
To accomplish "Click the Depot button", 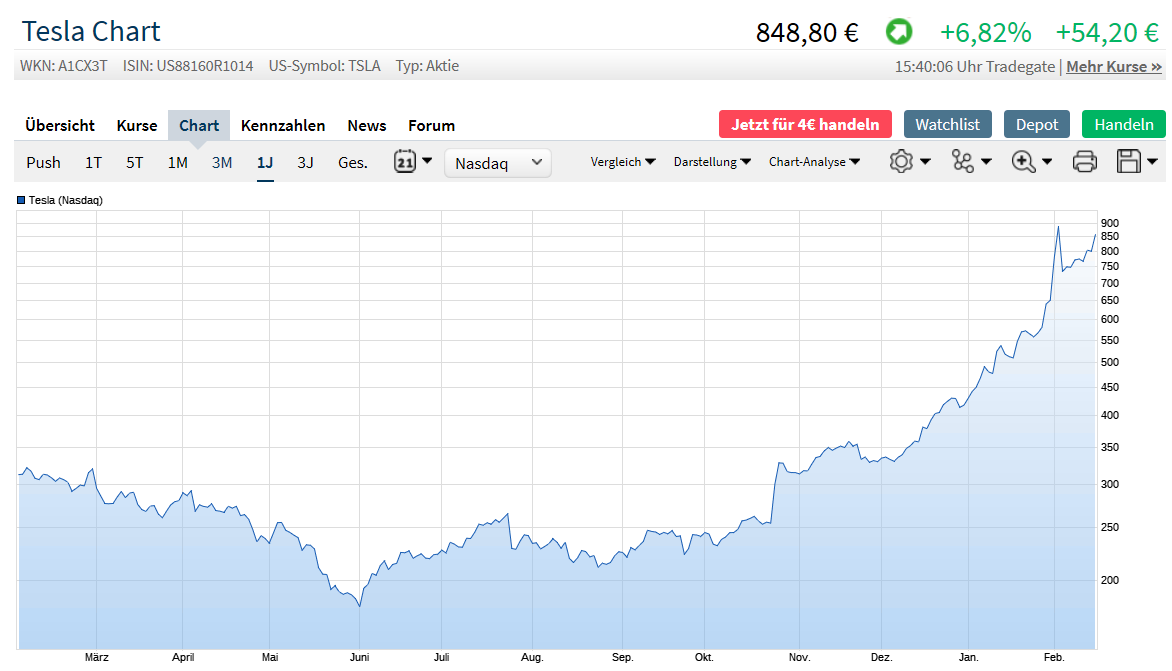I will click(x=1037, y=124).
